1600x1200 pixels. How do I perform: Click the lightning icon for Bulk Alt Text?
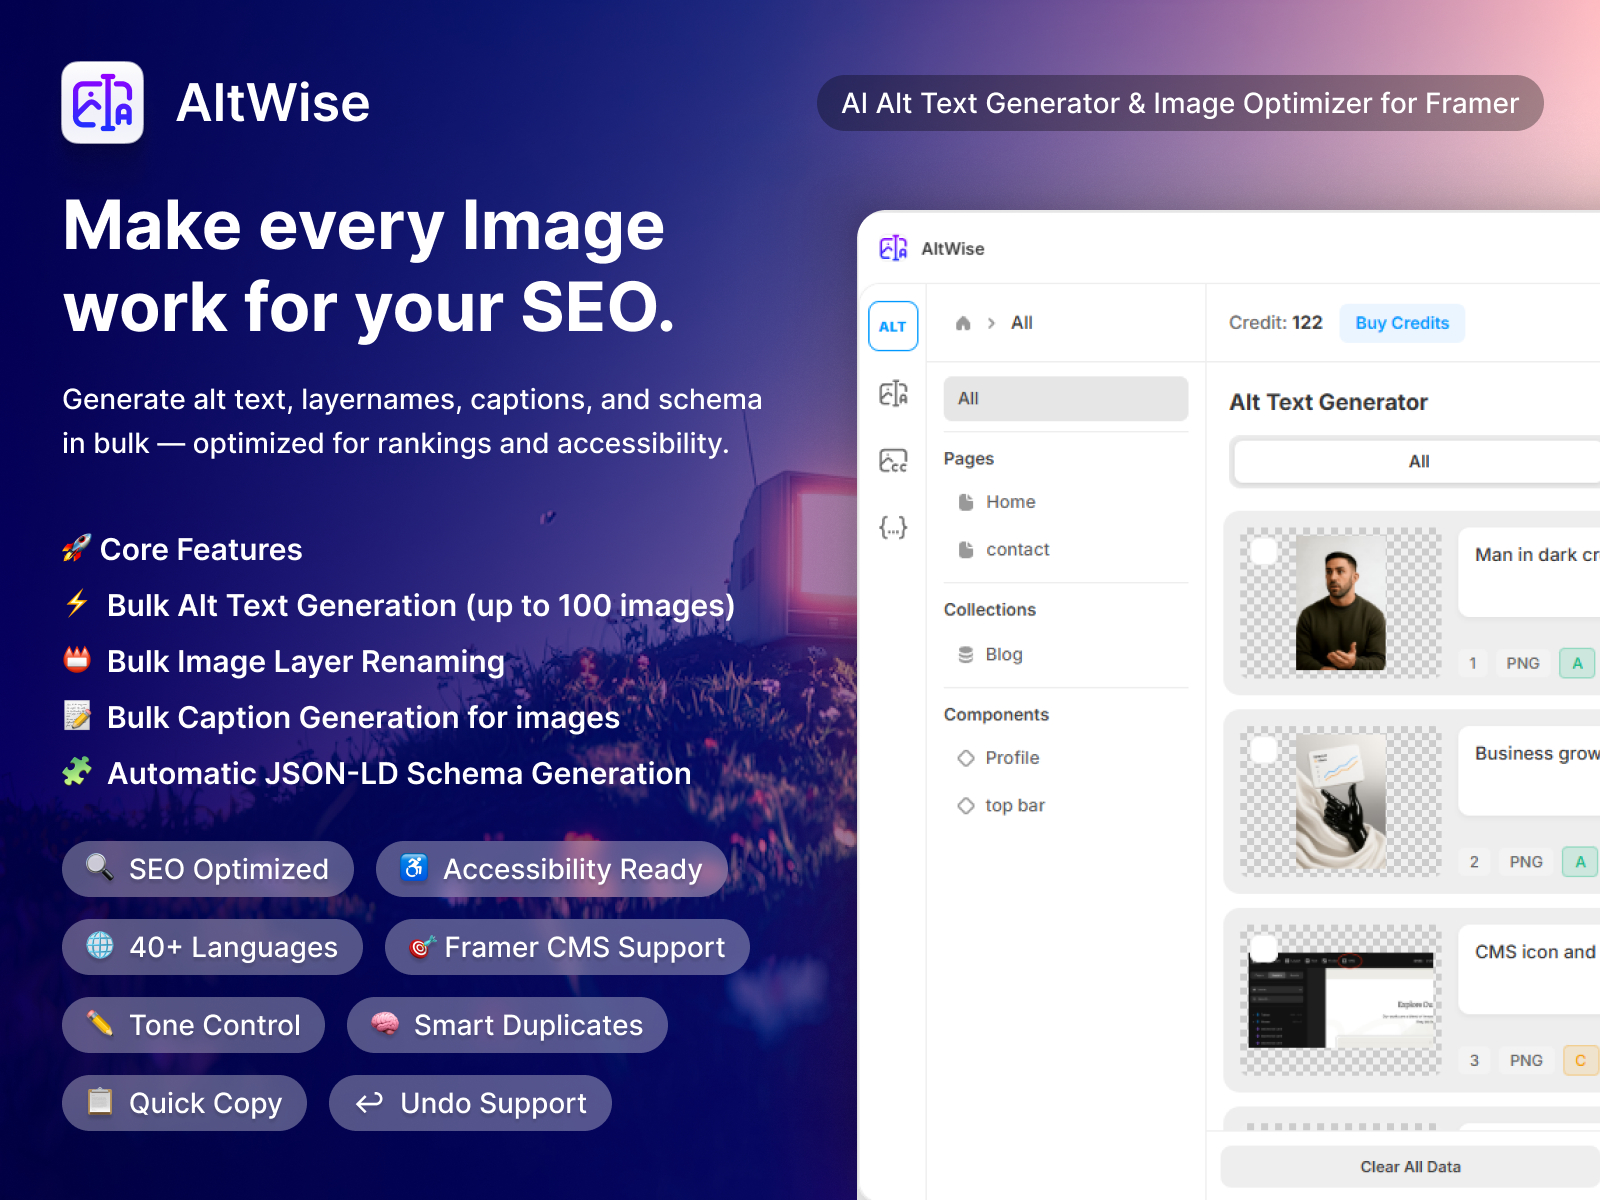(77, 603)
